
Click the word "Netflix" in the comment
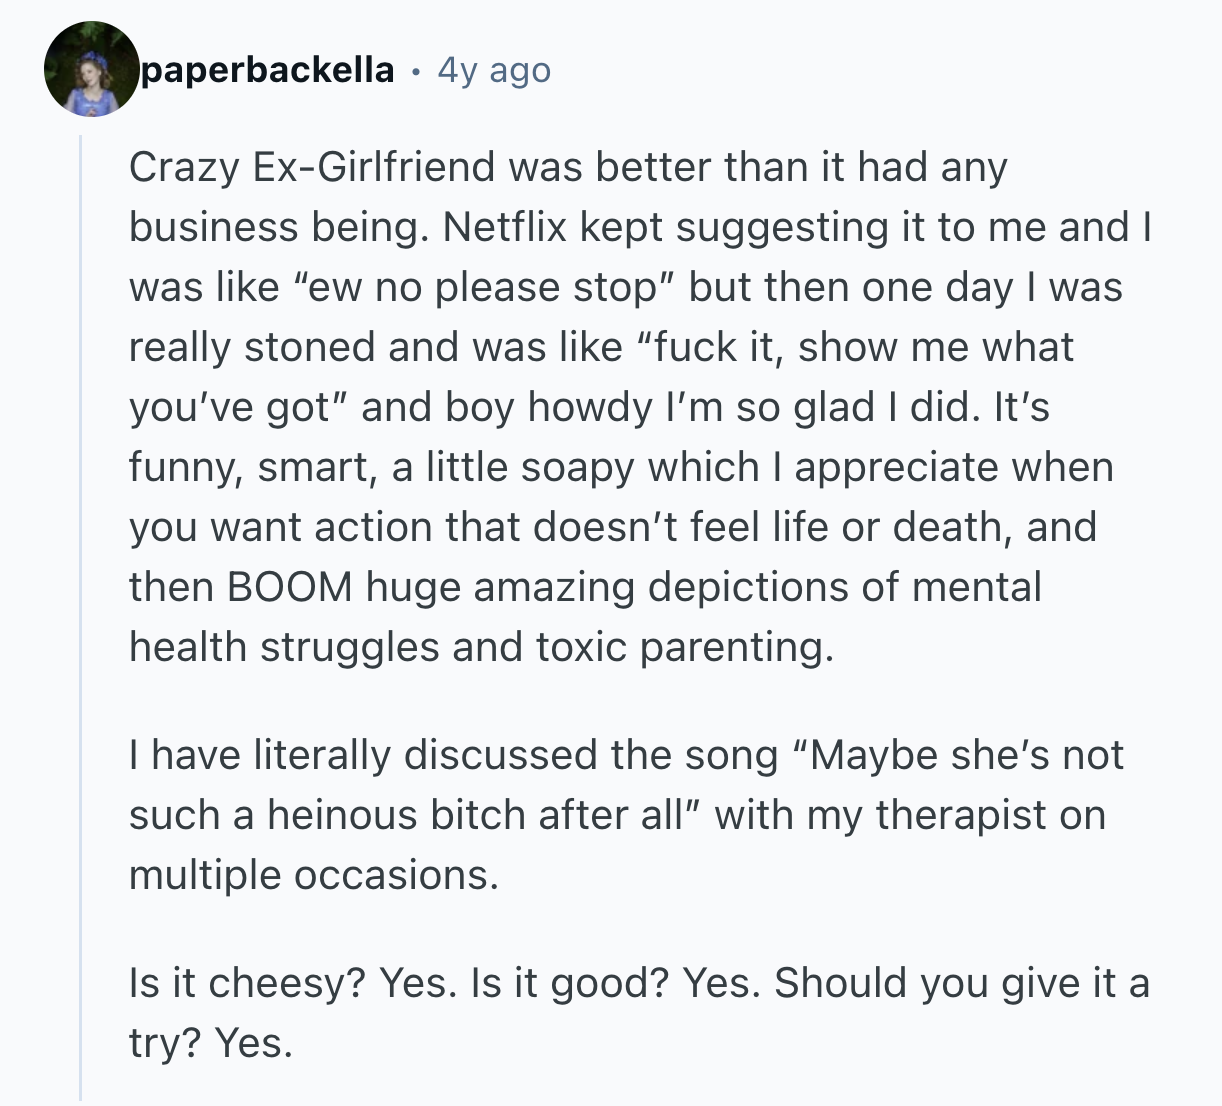tap(505, 227)
